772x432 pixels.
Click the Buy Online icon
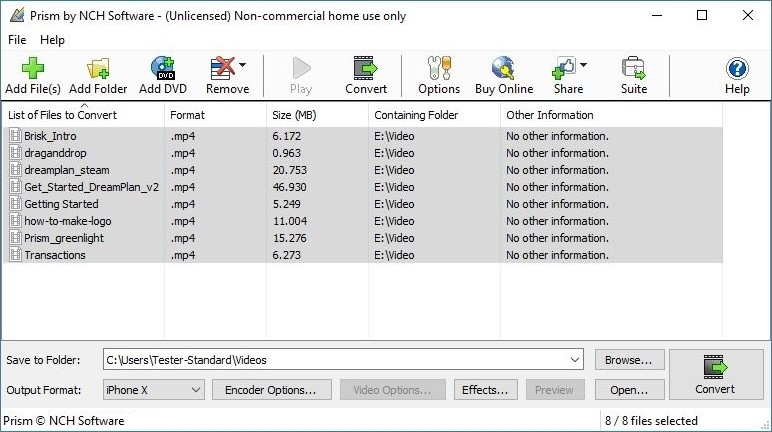click(503, 69)
